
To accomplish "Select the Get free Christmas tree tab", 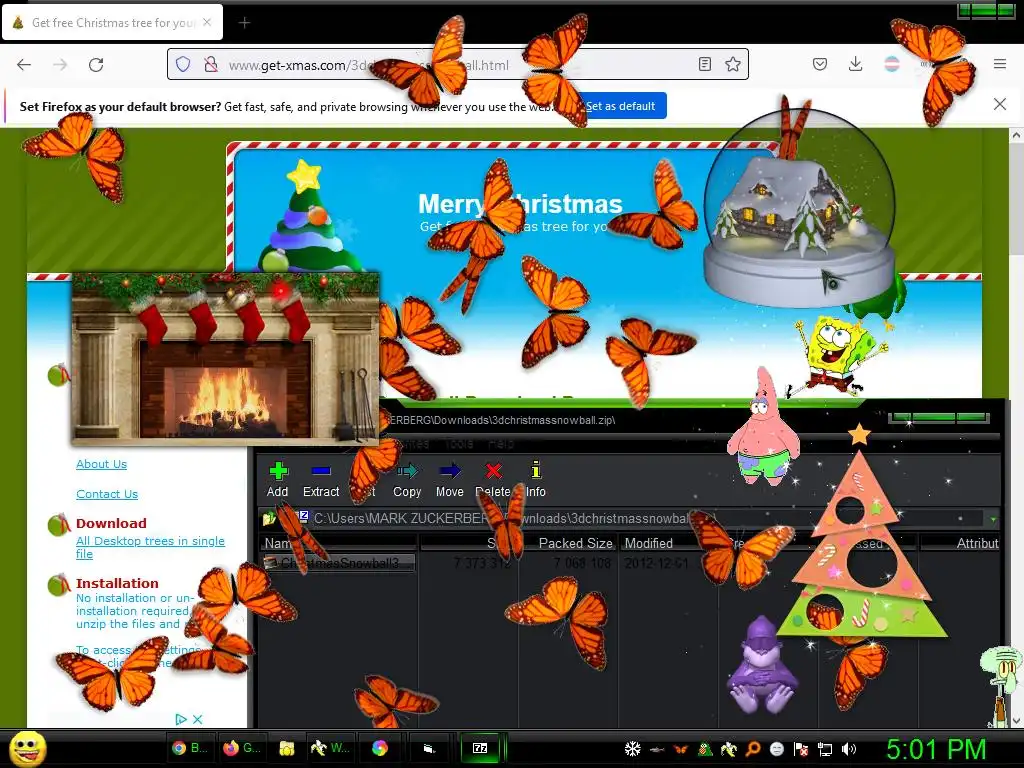I will [113, 22].
